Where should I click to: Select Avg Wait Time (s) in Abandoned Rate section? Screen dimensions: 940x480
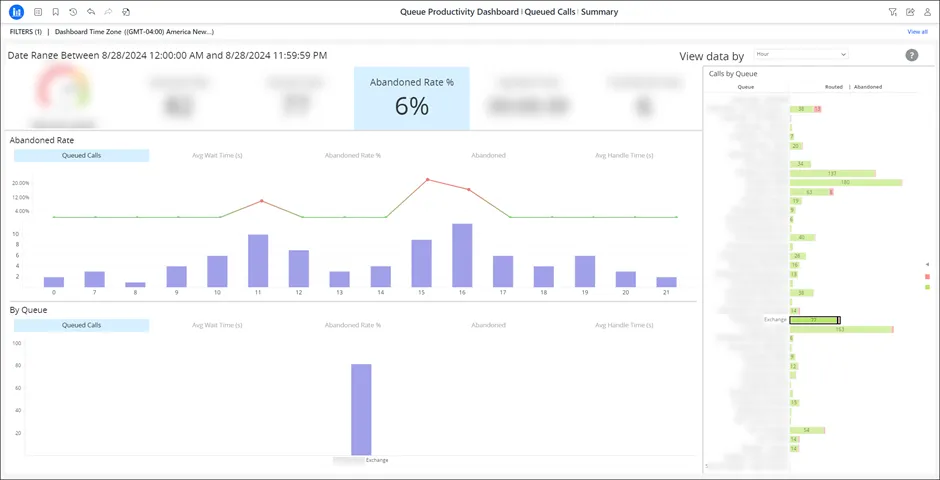[217, 155]
